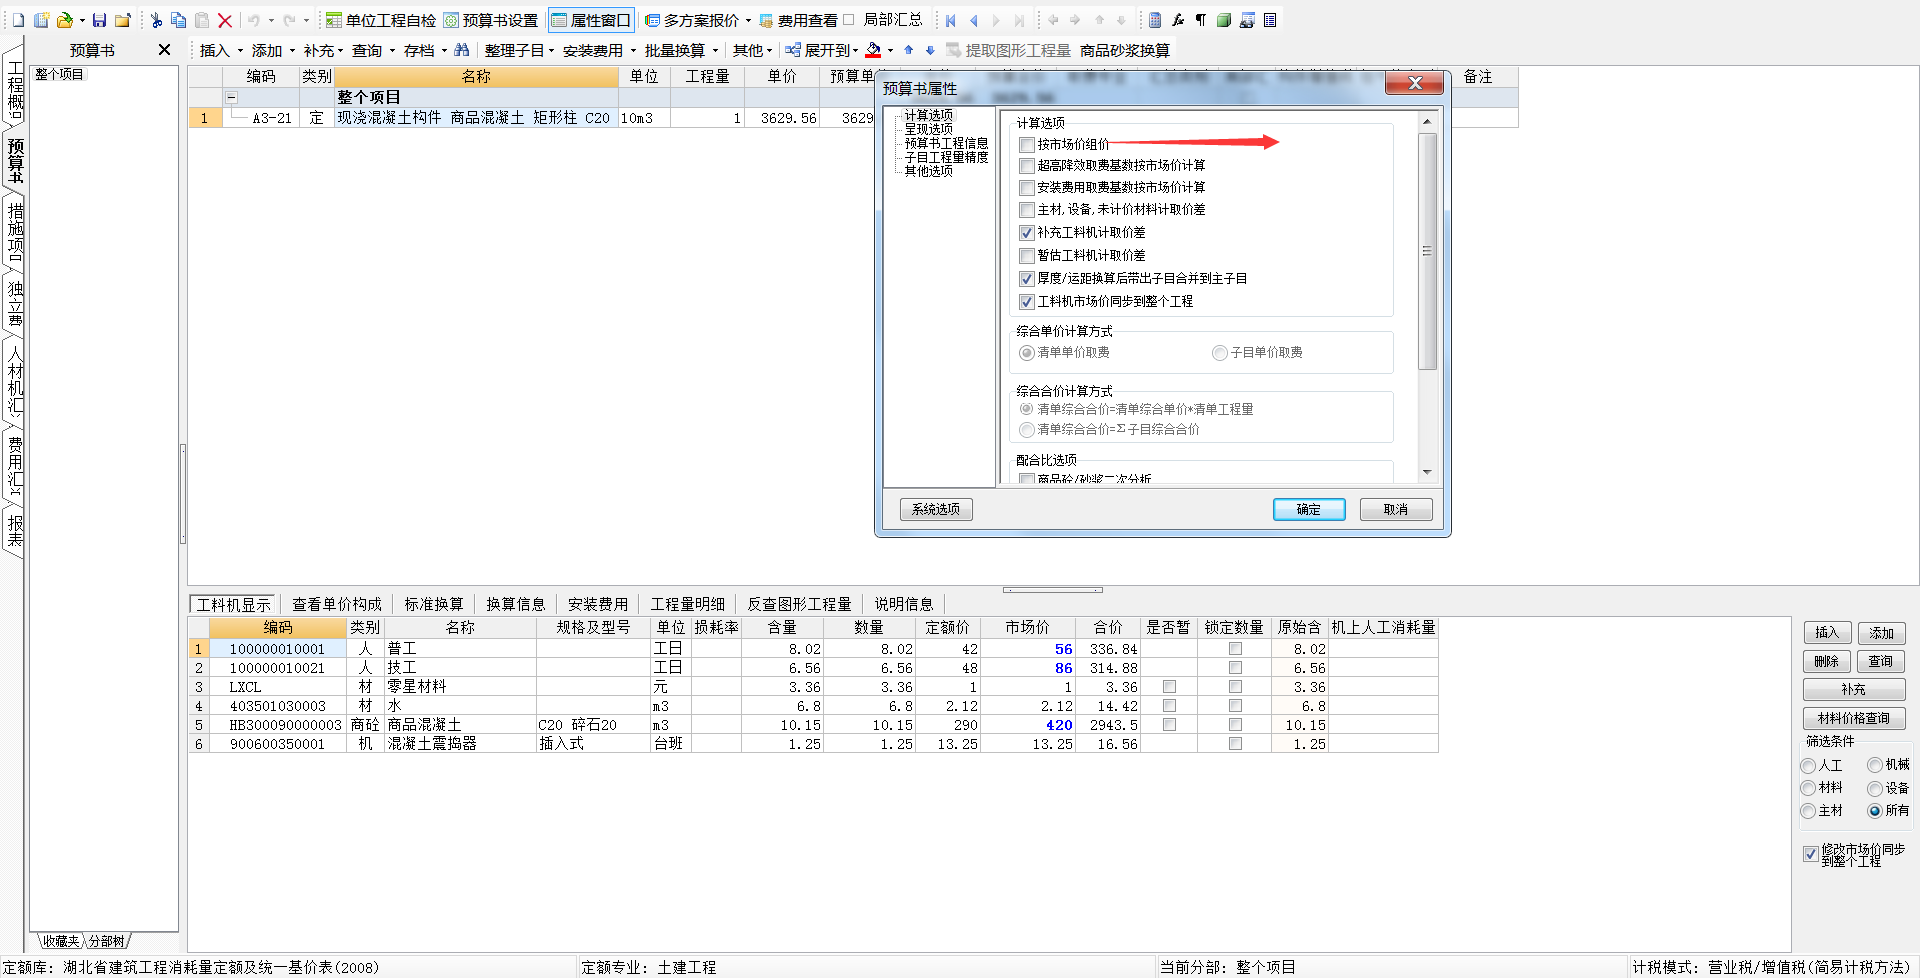
Task: Click the blue lined list icon
Action: tap(1270, 20)
